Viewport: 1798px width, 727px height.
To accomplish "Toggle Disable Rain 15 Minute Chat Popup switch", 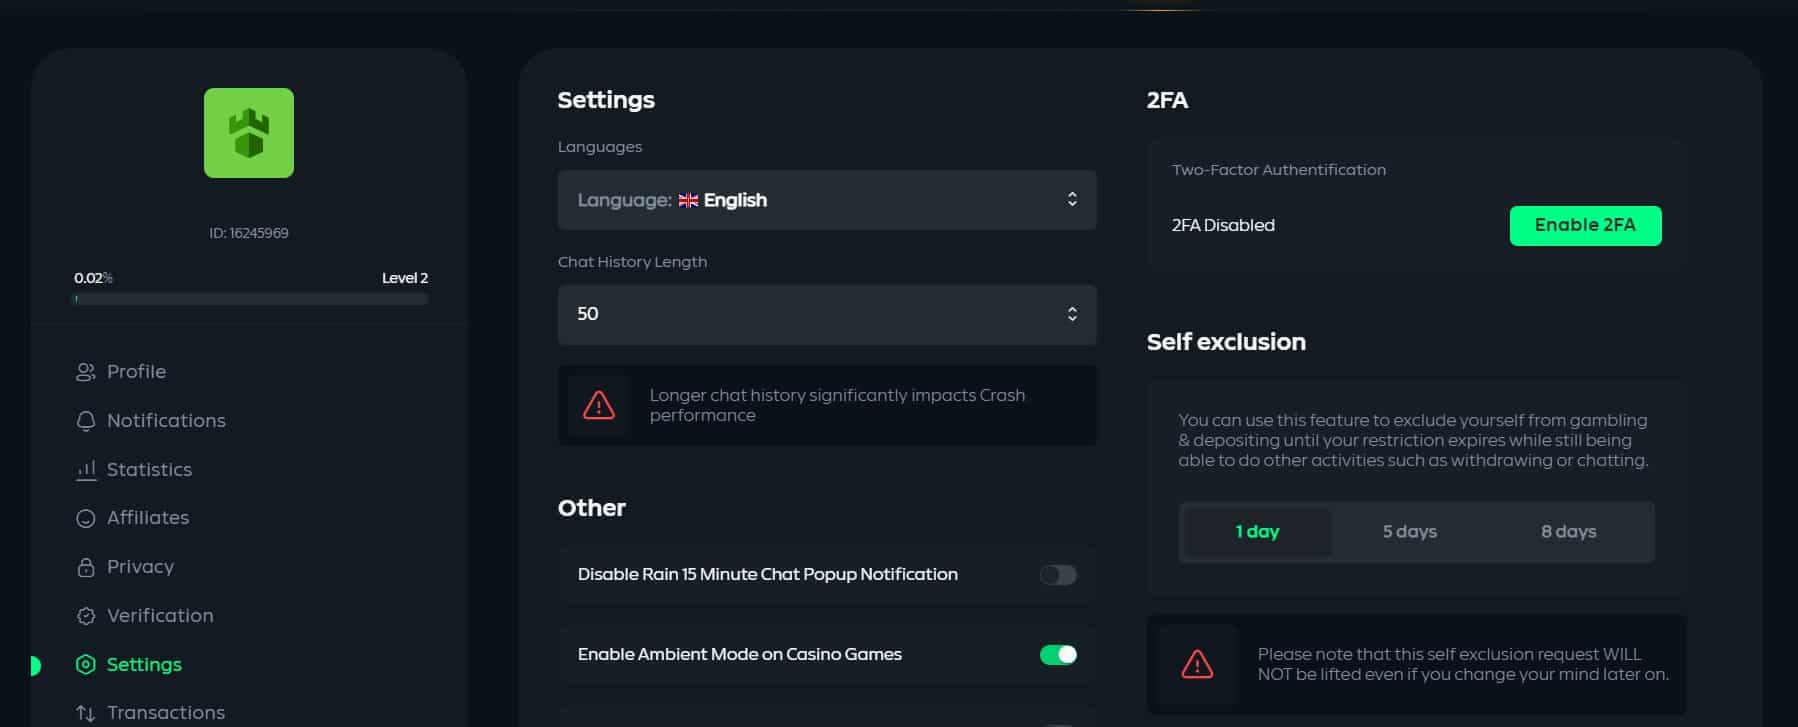I will pyautogui.click(x=1058, y=575).
